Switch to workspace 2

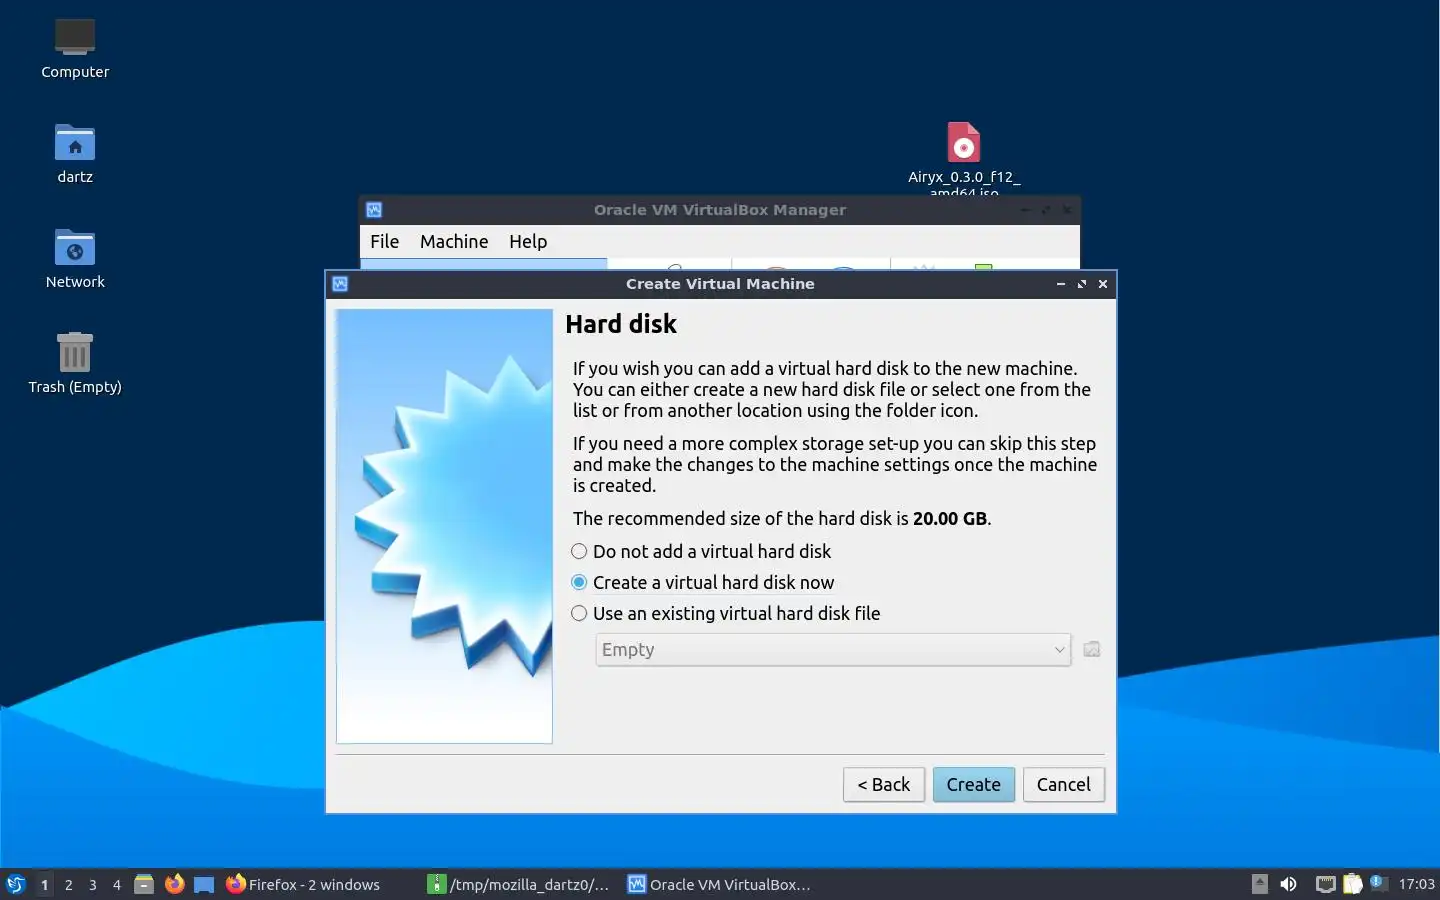(x=68, y=884)
